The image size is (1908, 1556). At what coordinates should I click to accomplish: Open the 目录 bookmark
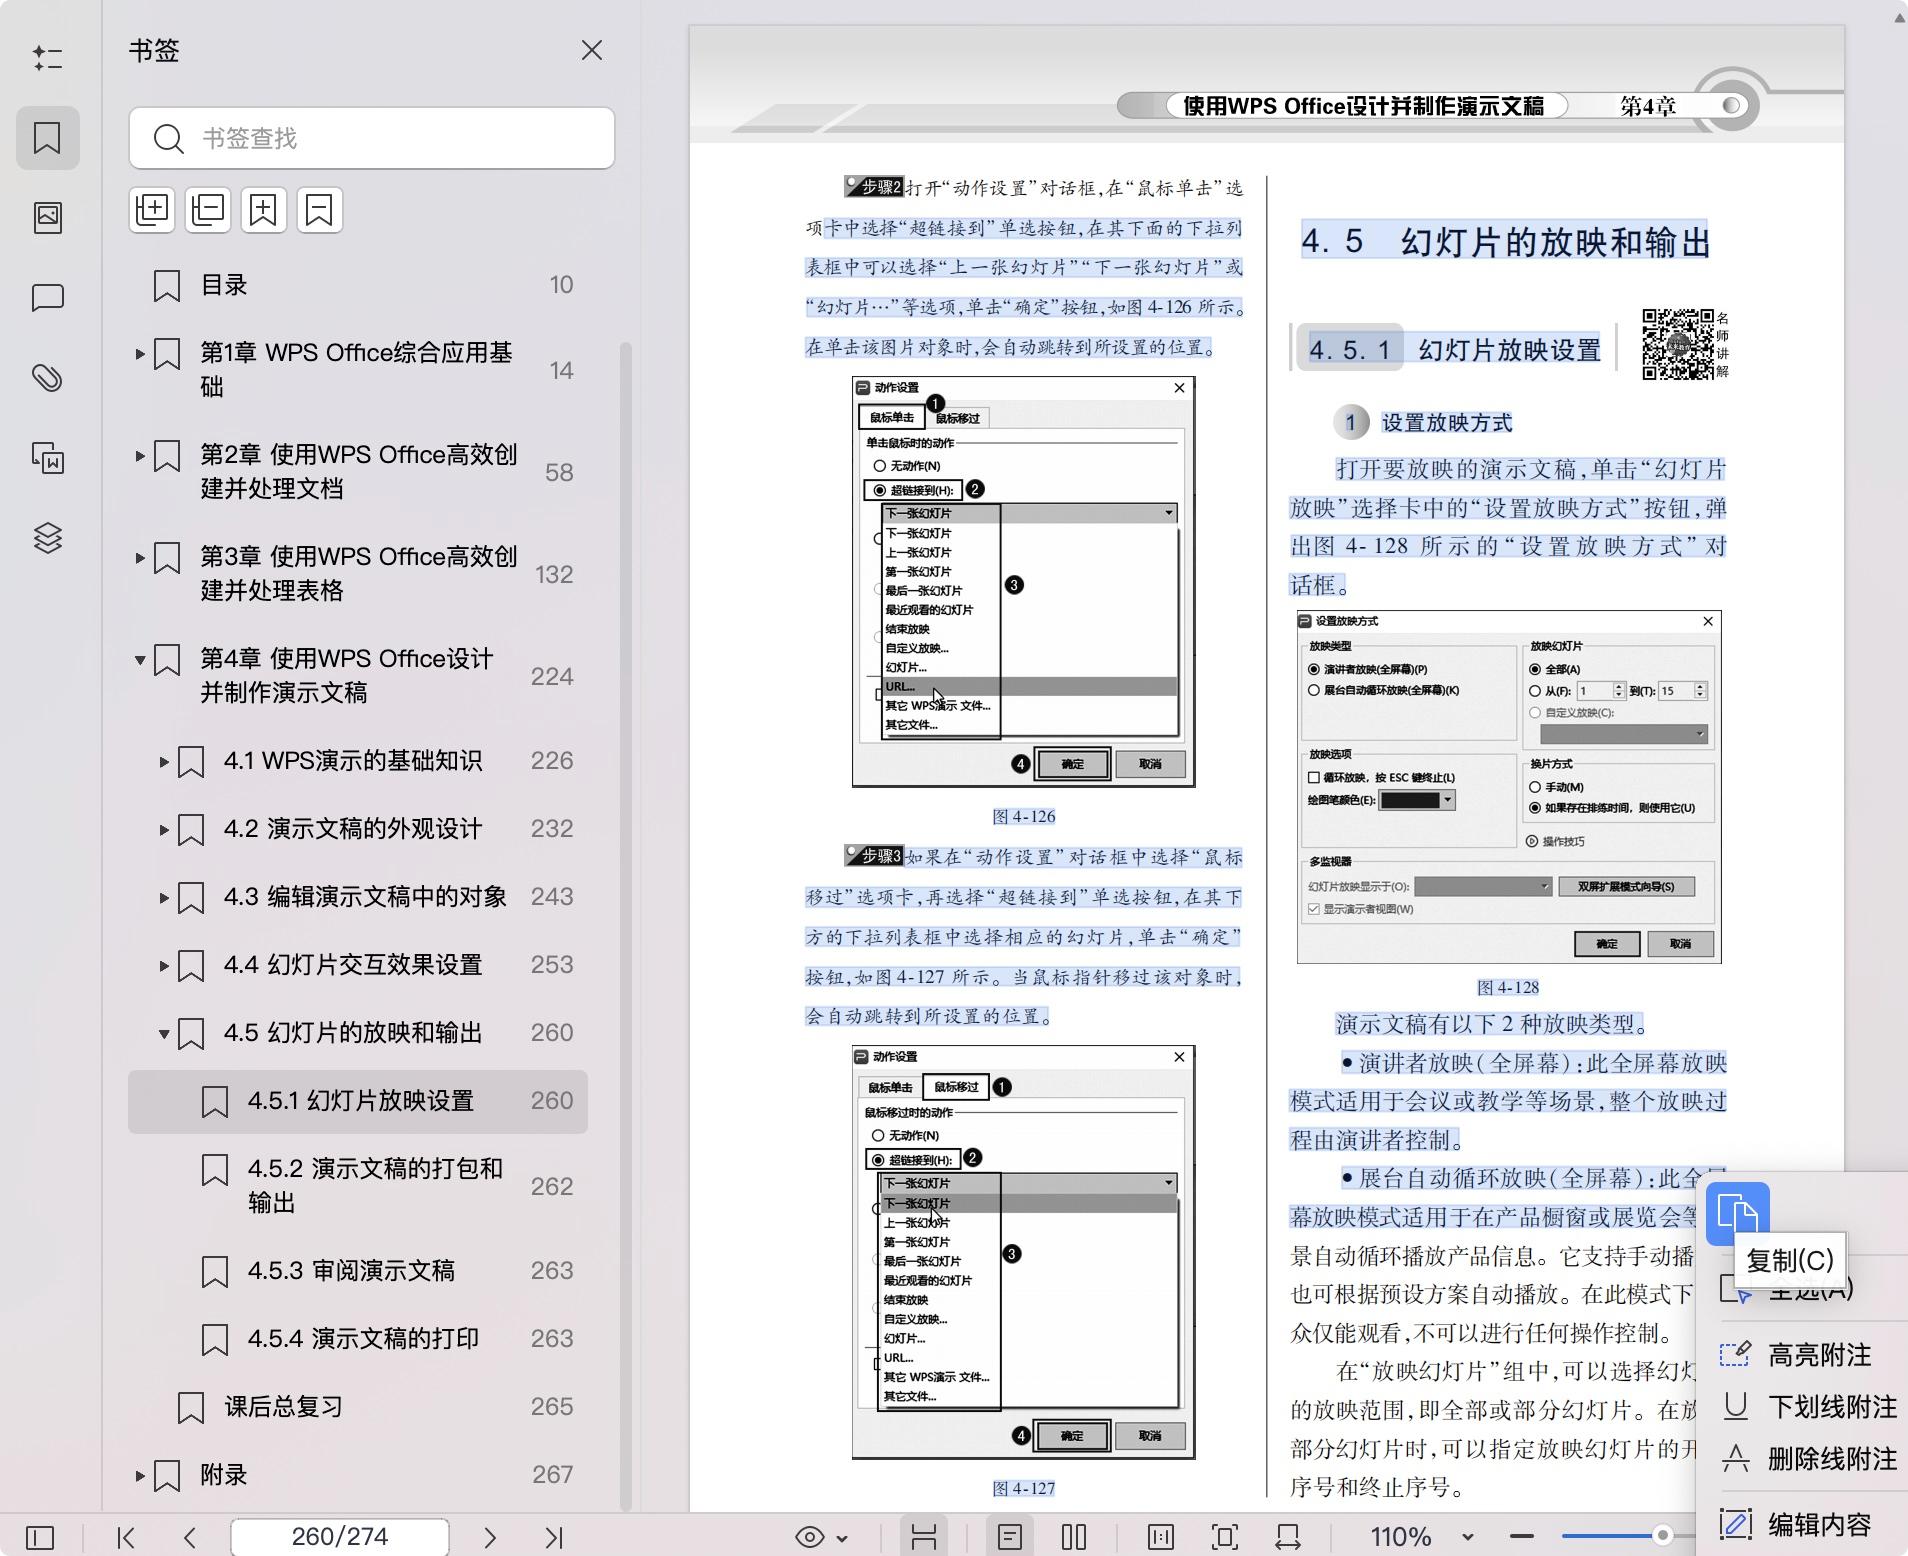coord(358,285)
